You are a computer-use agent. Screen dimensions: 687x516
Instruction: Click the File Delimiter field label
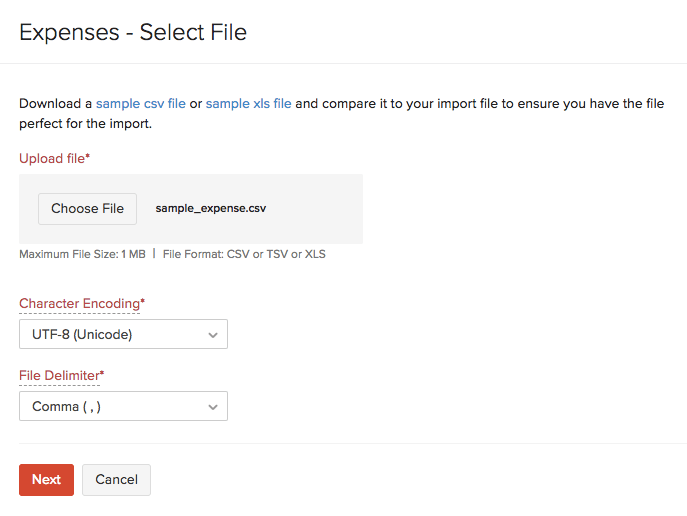click(59, 375)
